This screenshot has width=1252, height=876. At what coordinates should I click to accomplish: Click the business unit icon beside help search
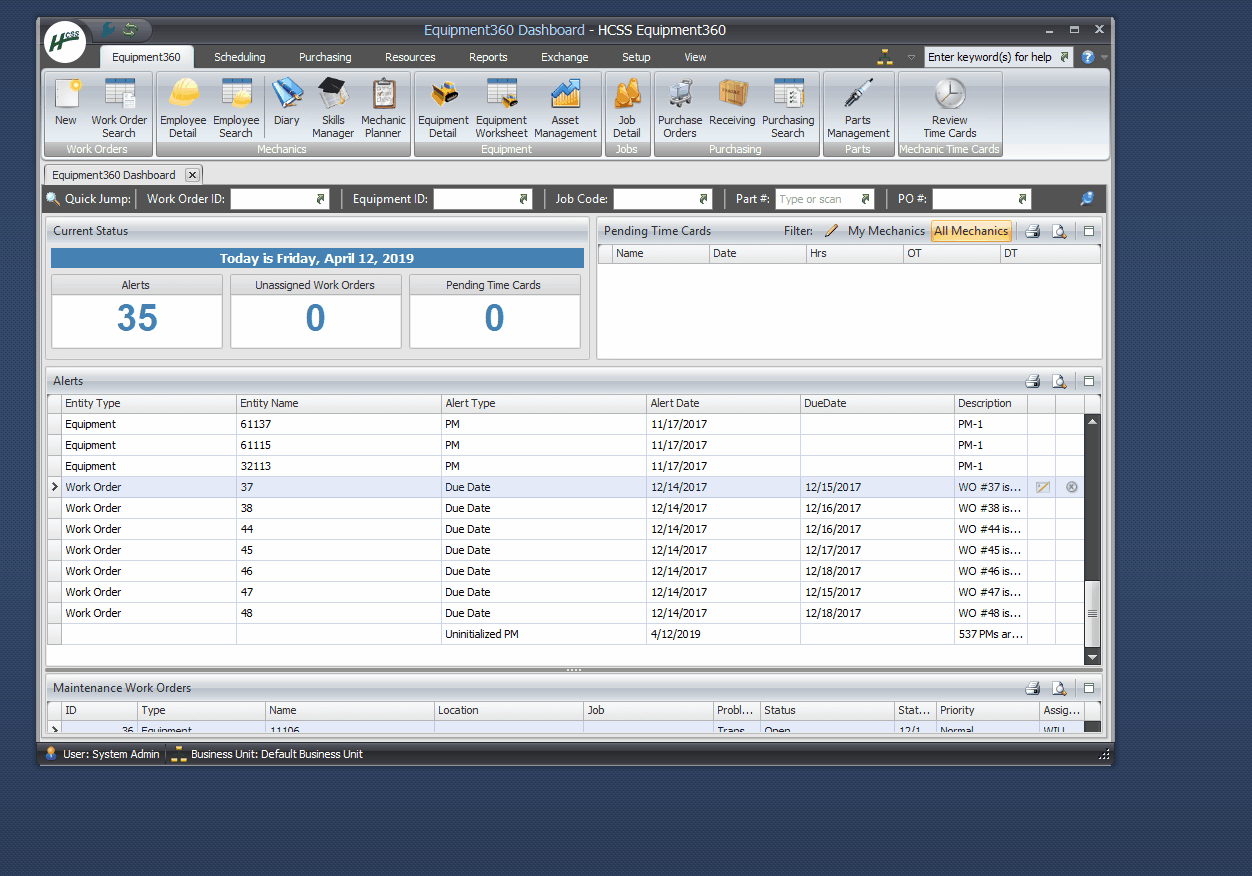pyautogui.click(x=885, y=57)
